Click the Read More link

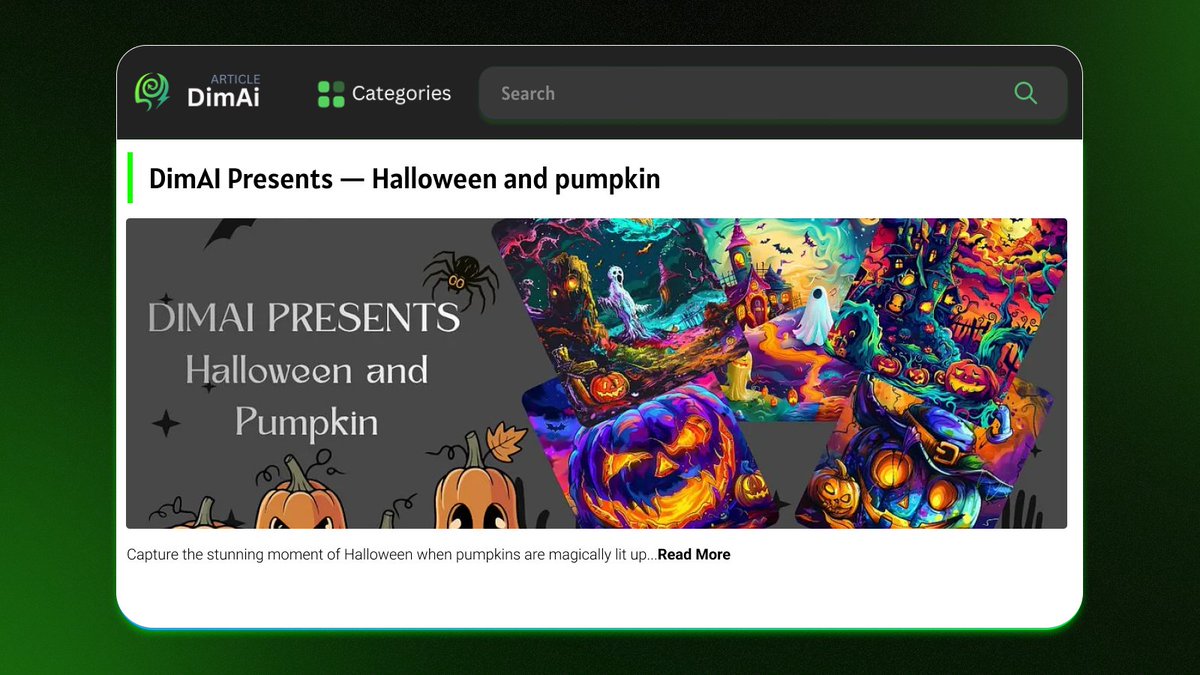(694, 554)
